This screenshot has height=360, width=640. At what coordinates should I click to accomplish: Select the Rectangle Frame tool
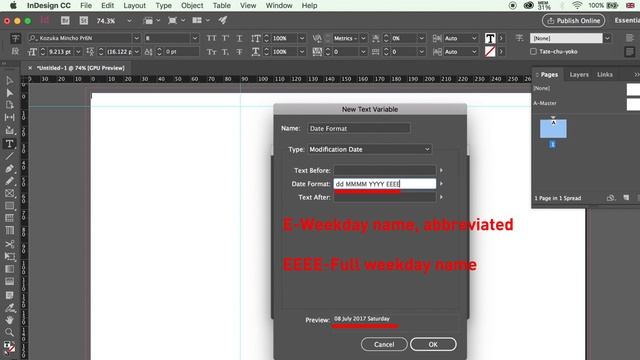9,193
